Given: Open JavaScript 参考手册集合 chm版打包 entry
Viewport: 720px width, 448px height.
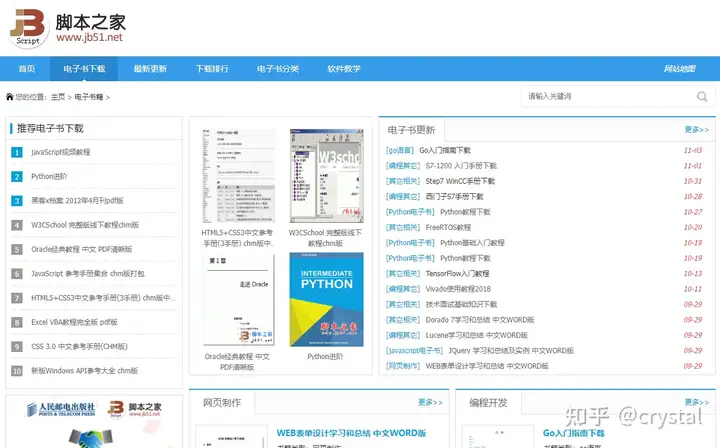Looking at the screenshot, I should pyautogui.click(x=88, y=274).
